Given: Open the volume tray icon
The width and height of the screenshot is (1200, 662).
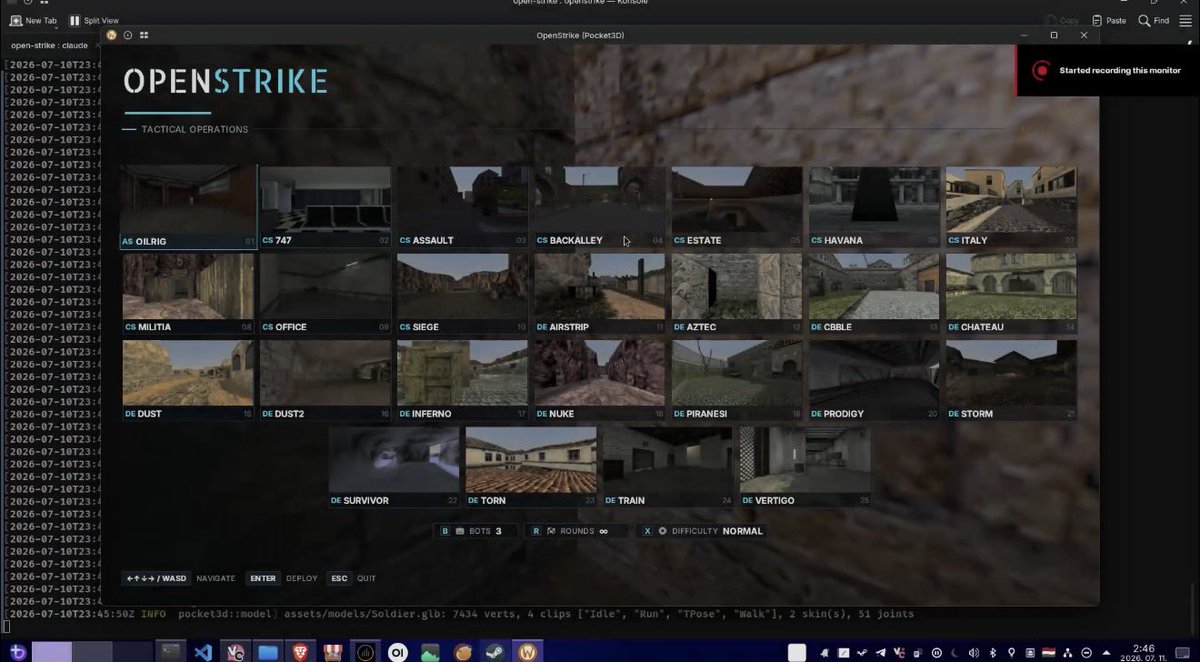Looking at the screenshot, I should [x=976, y=652].
